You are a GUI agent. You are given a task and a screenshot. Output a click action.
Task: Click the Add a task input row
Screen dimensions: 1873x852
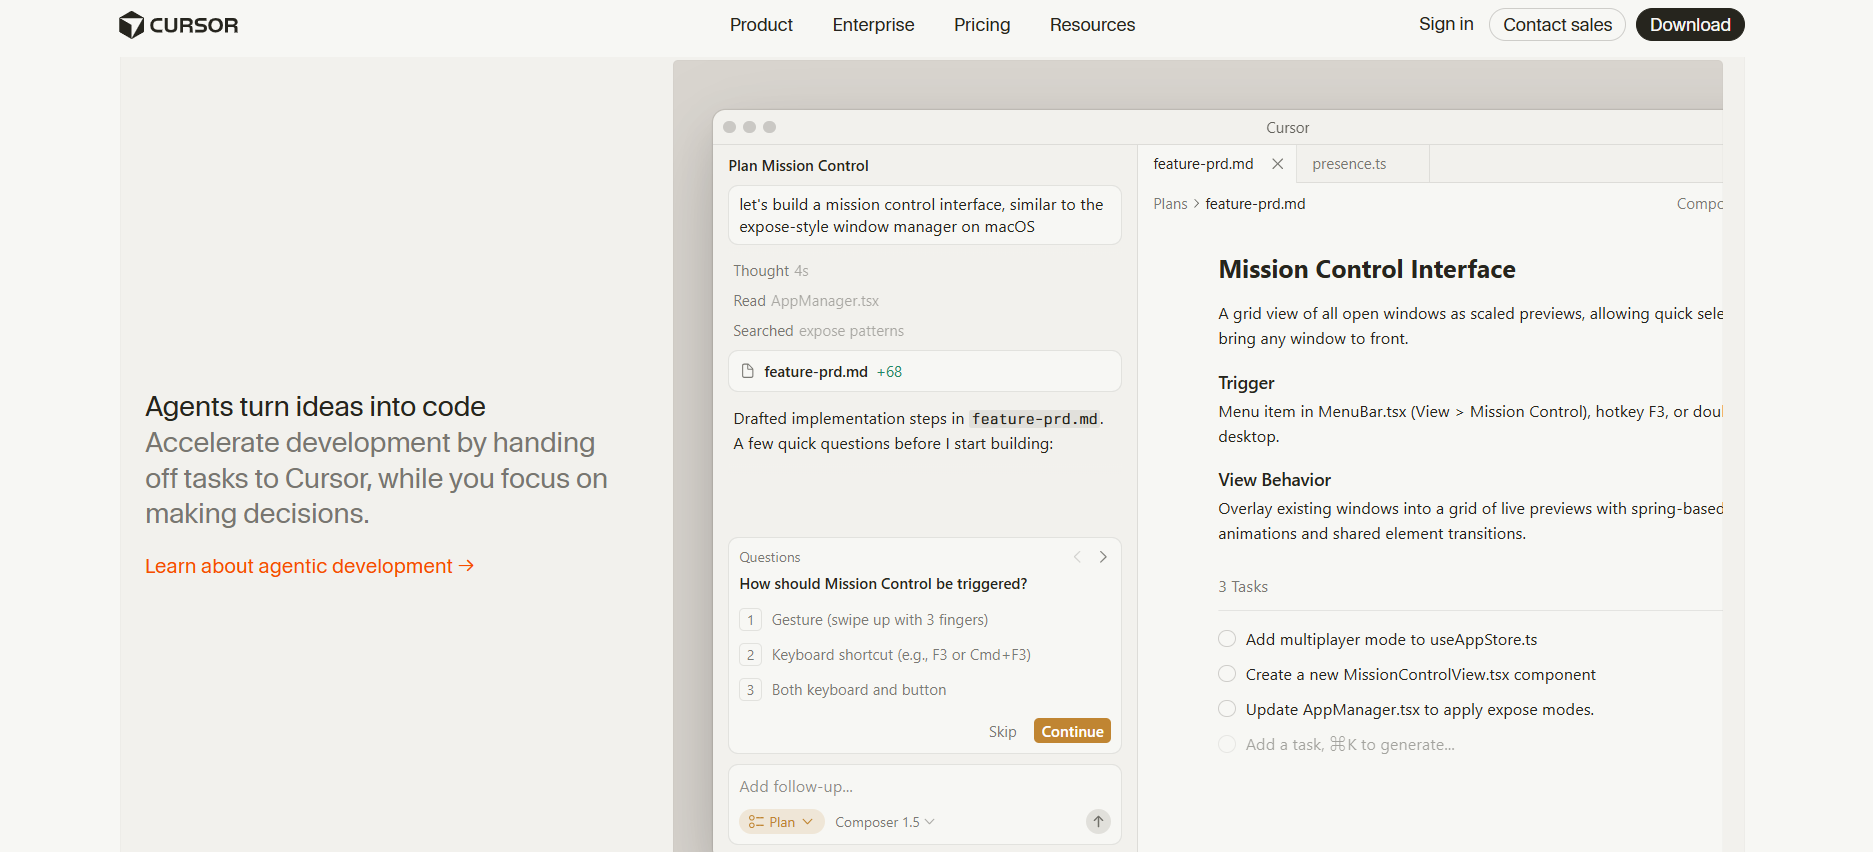tap(1349, 745)
